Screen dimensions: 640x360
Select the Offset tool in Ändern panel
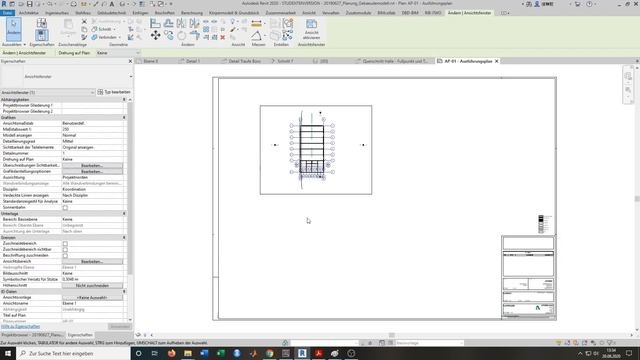click(168, 23)
